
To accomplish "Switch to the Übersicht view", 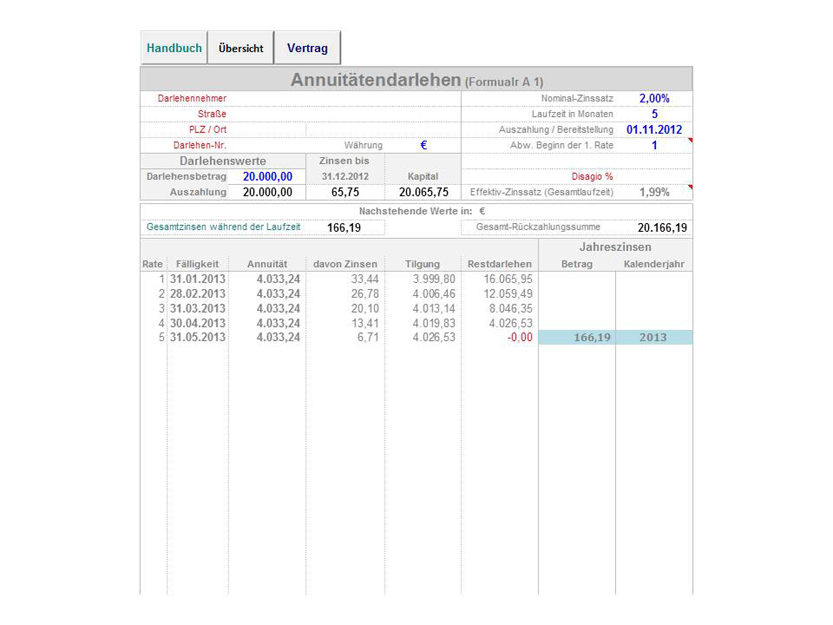I will pyautogui.click(x=240, y=48).
